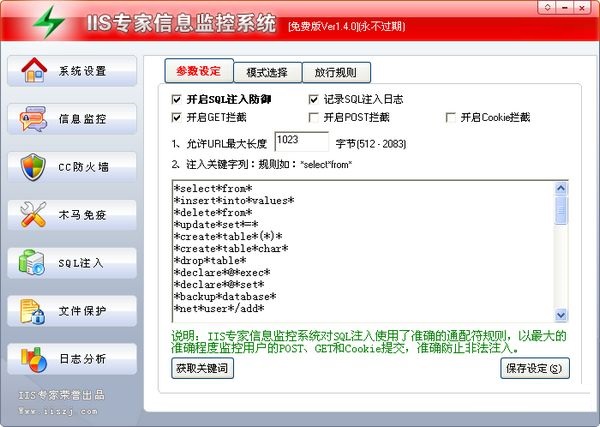Click the 保存设定(S) button
The width and height of the screenshot is (600, 427).
[535, 368]
